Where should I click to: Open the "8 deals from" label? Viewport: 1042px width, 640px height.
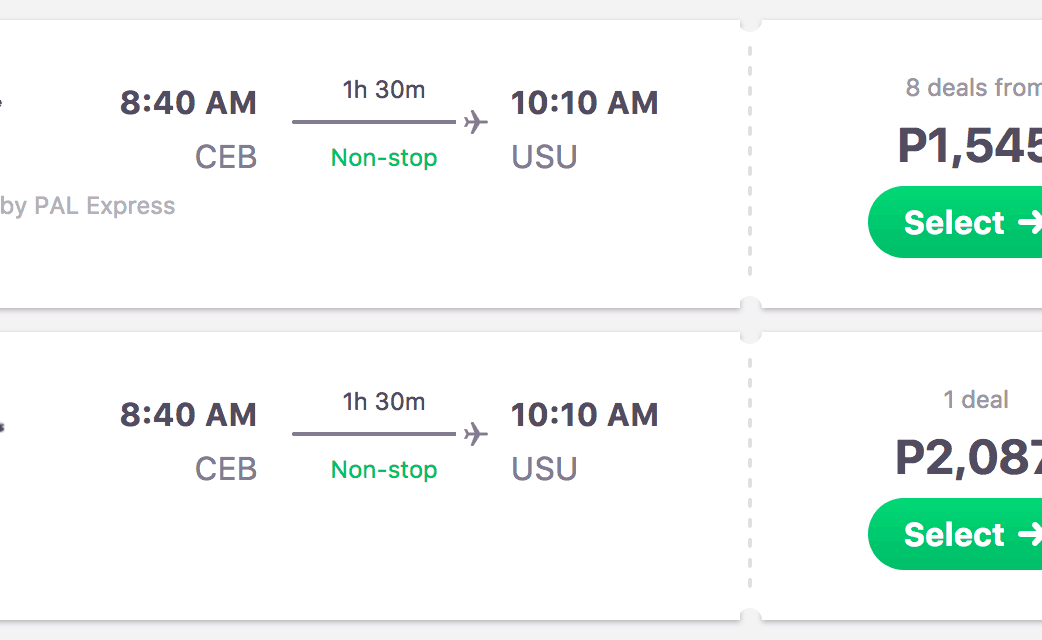click(972, 88)
